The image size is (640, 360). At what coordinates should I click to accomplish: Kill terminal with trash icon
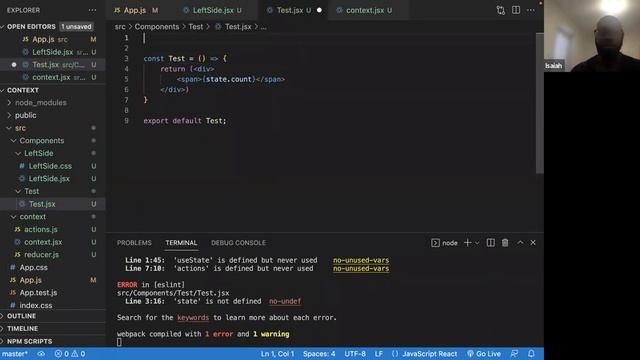coord(505,243)
